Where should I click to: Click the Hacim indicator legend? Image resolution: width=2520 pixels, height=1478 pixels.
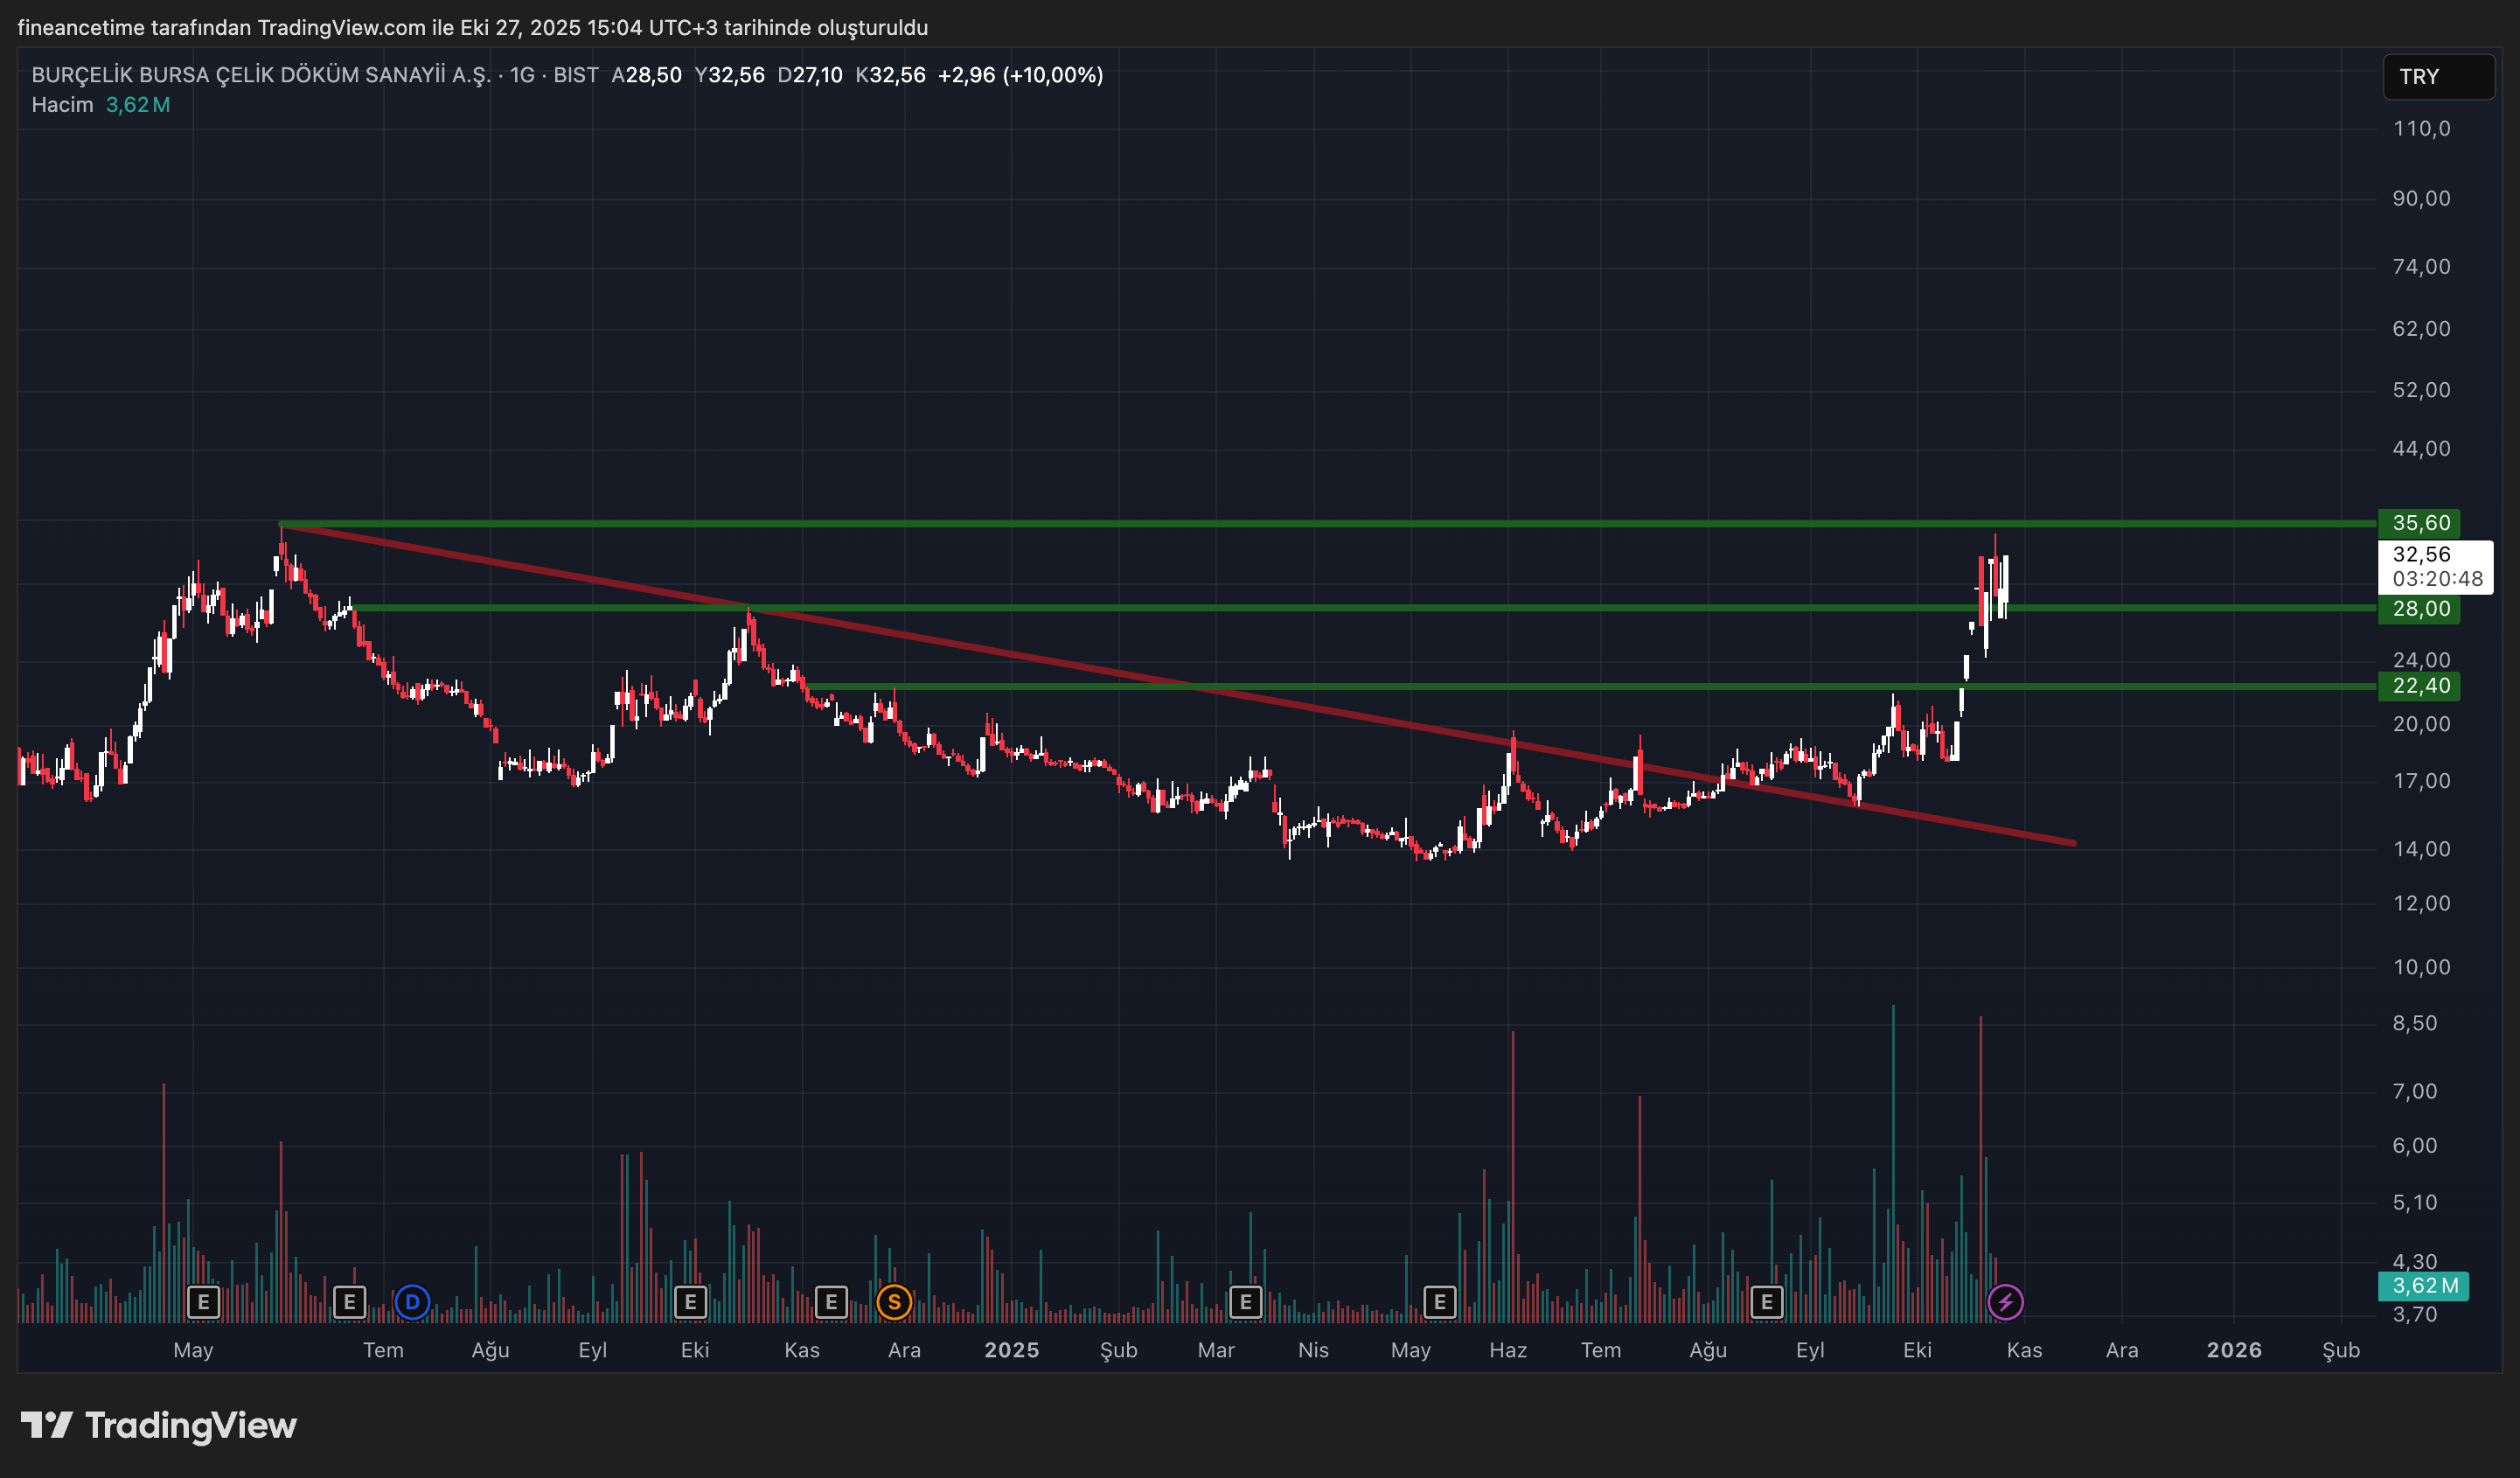coord(62,105)
